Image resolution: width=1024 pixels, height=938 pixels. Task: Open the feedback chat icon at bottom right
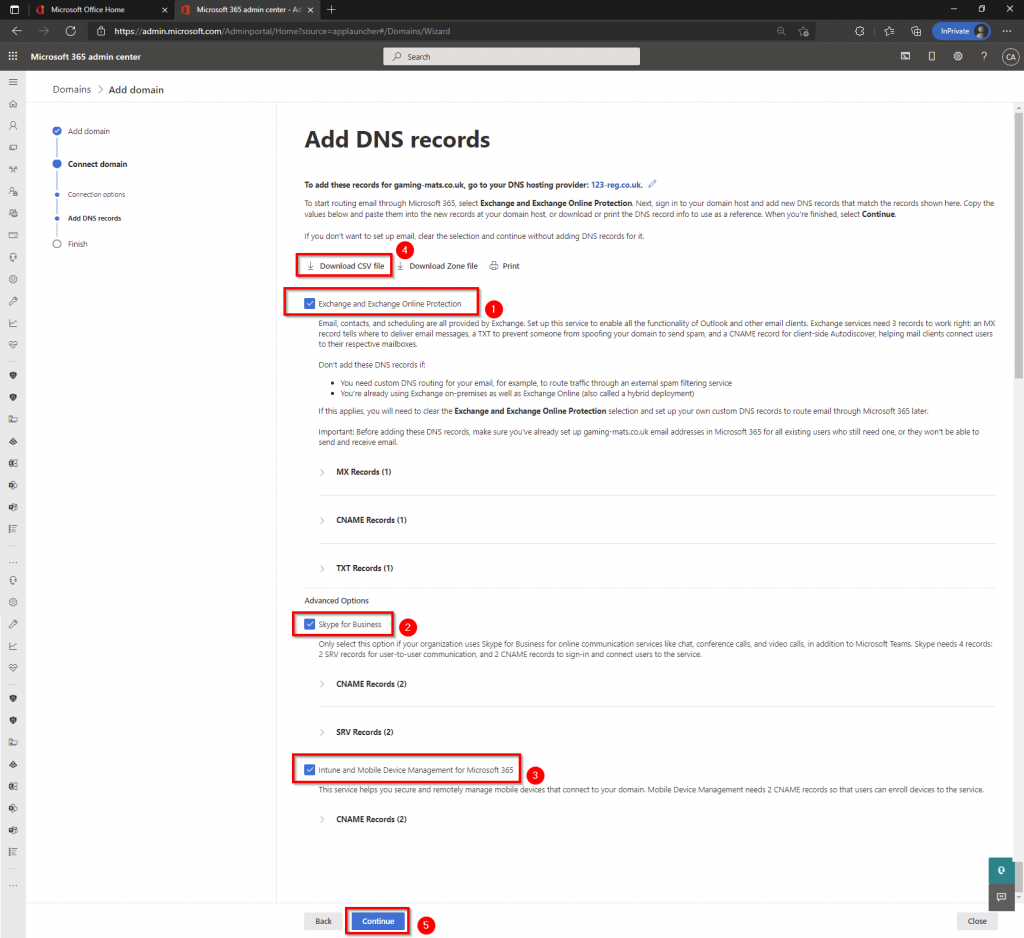(1001, 897)
